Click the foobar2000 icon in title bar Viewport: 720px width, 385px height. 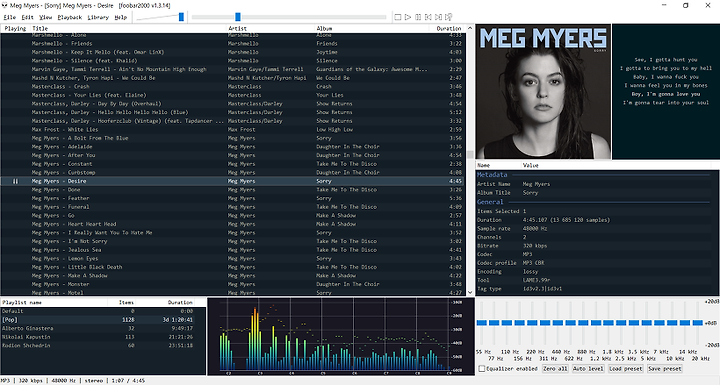tap(5, 6)
